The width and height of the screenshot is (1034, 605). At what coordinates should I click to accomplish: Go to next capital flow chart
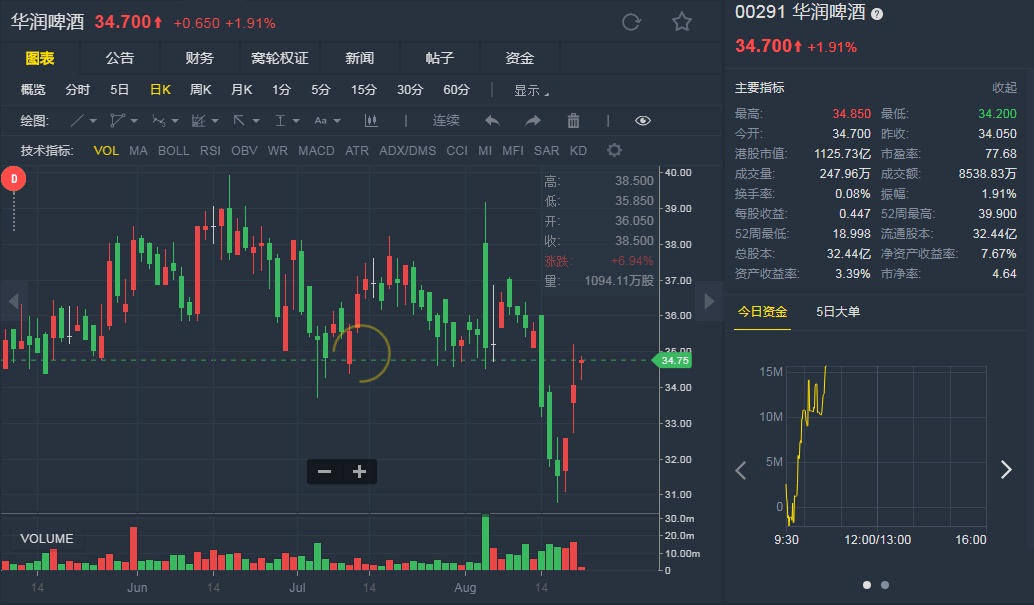point(1006,469)
